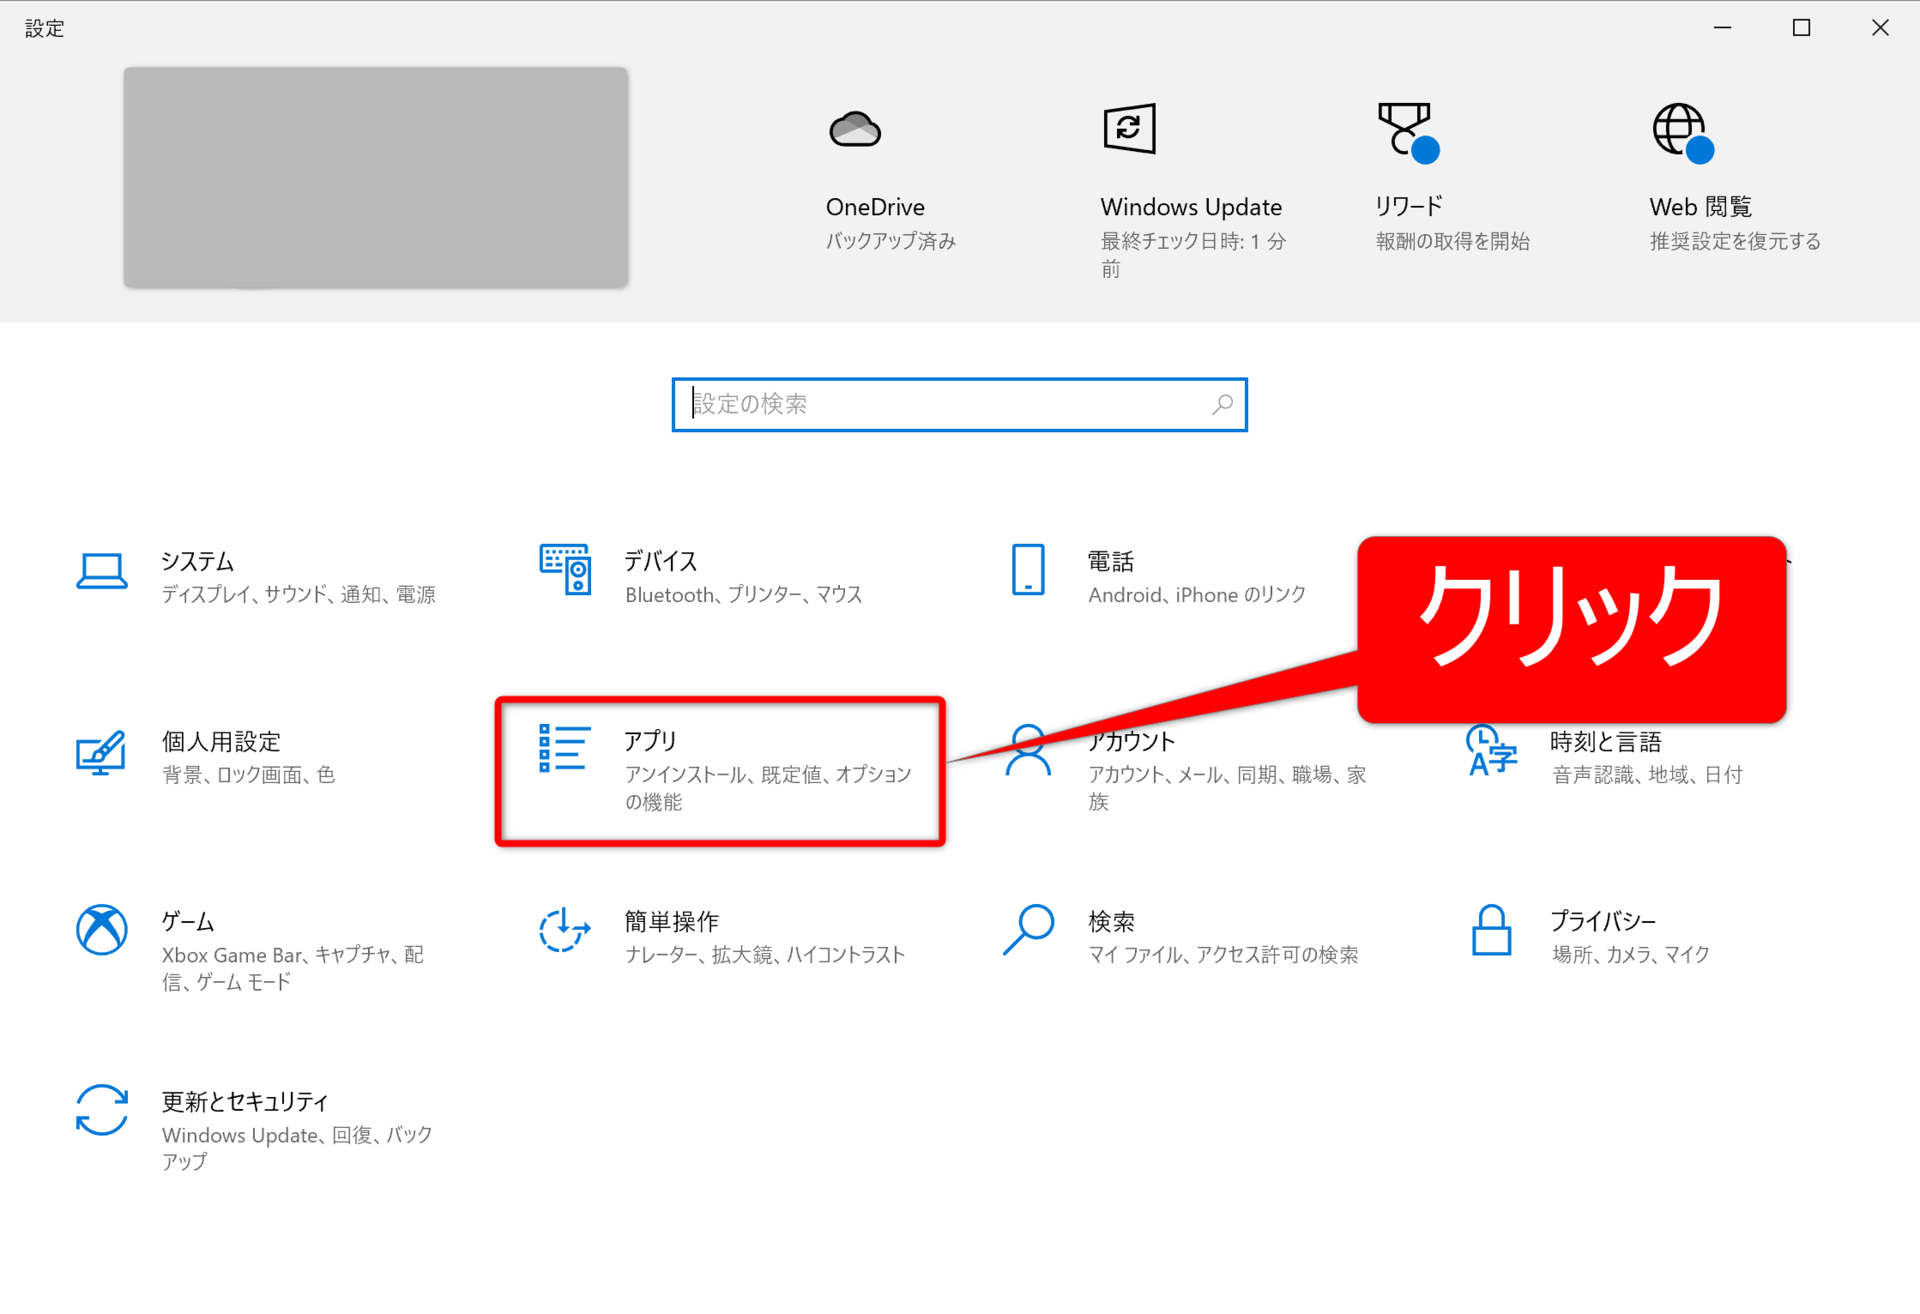Open 個人用設定 paintbrush icon
Viewport: 1920px width, 1314px height.
(x=101, y=753)
